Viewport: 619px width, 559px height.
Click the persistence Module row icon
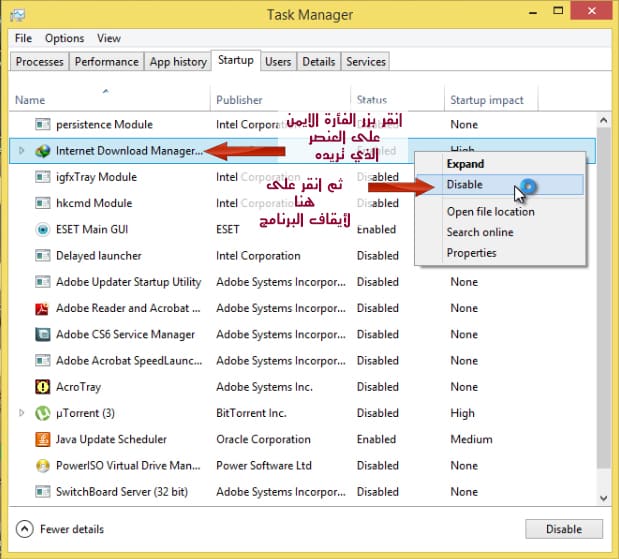(42, 124)
